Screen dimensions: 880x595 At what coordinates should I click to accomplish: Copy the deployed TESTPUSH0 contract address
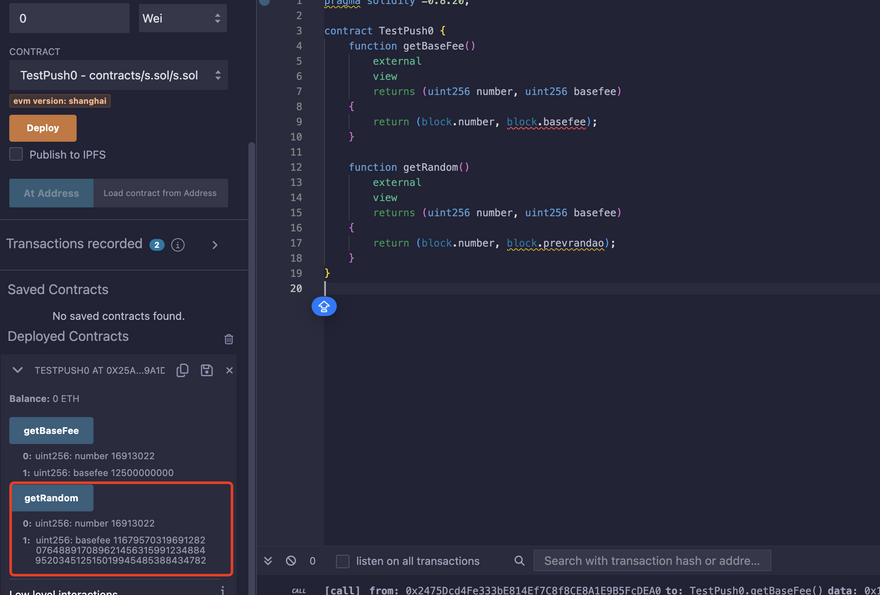pyautogui.click(x=182, y=370)
